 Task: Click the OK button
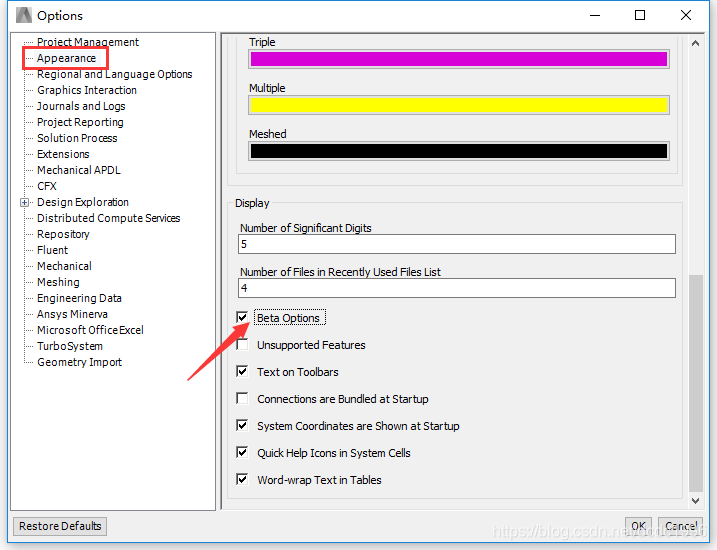coord(638,526)
